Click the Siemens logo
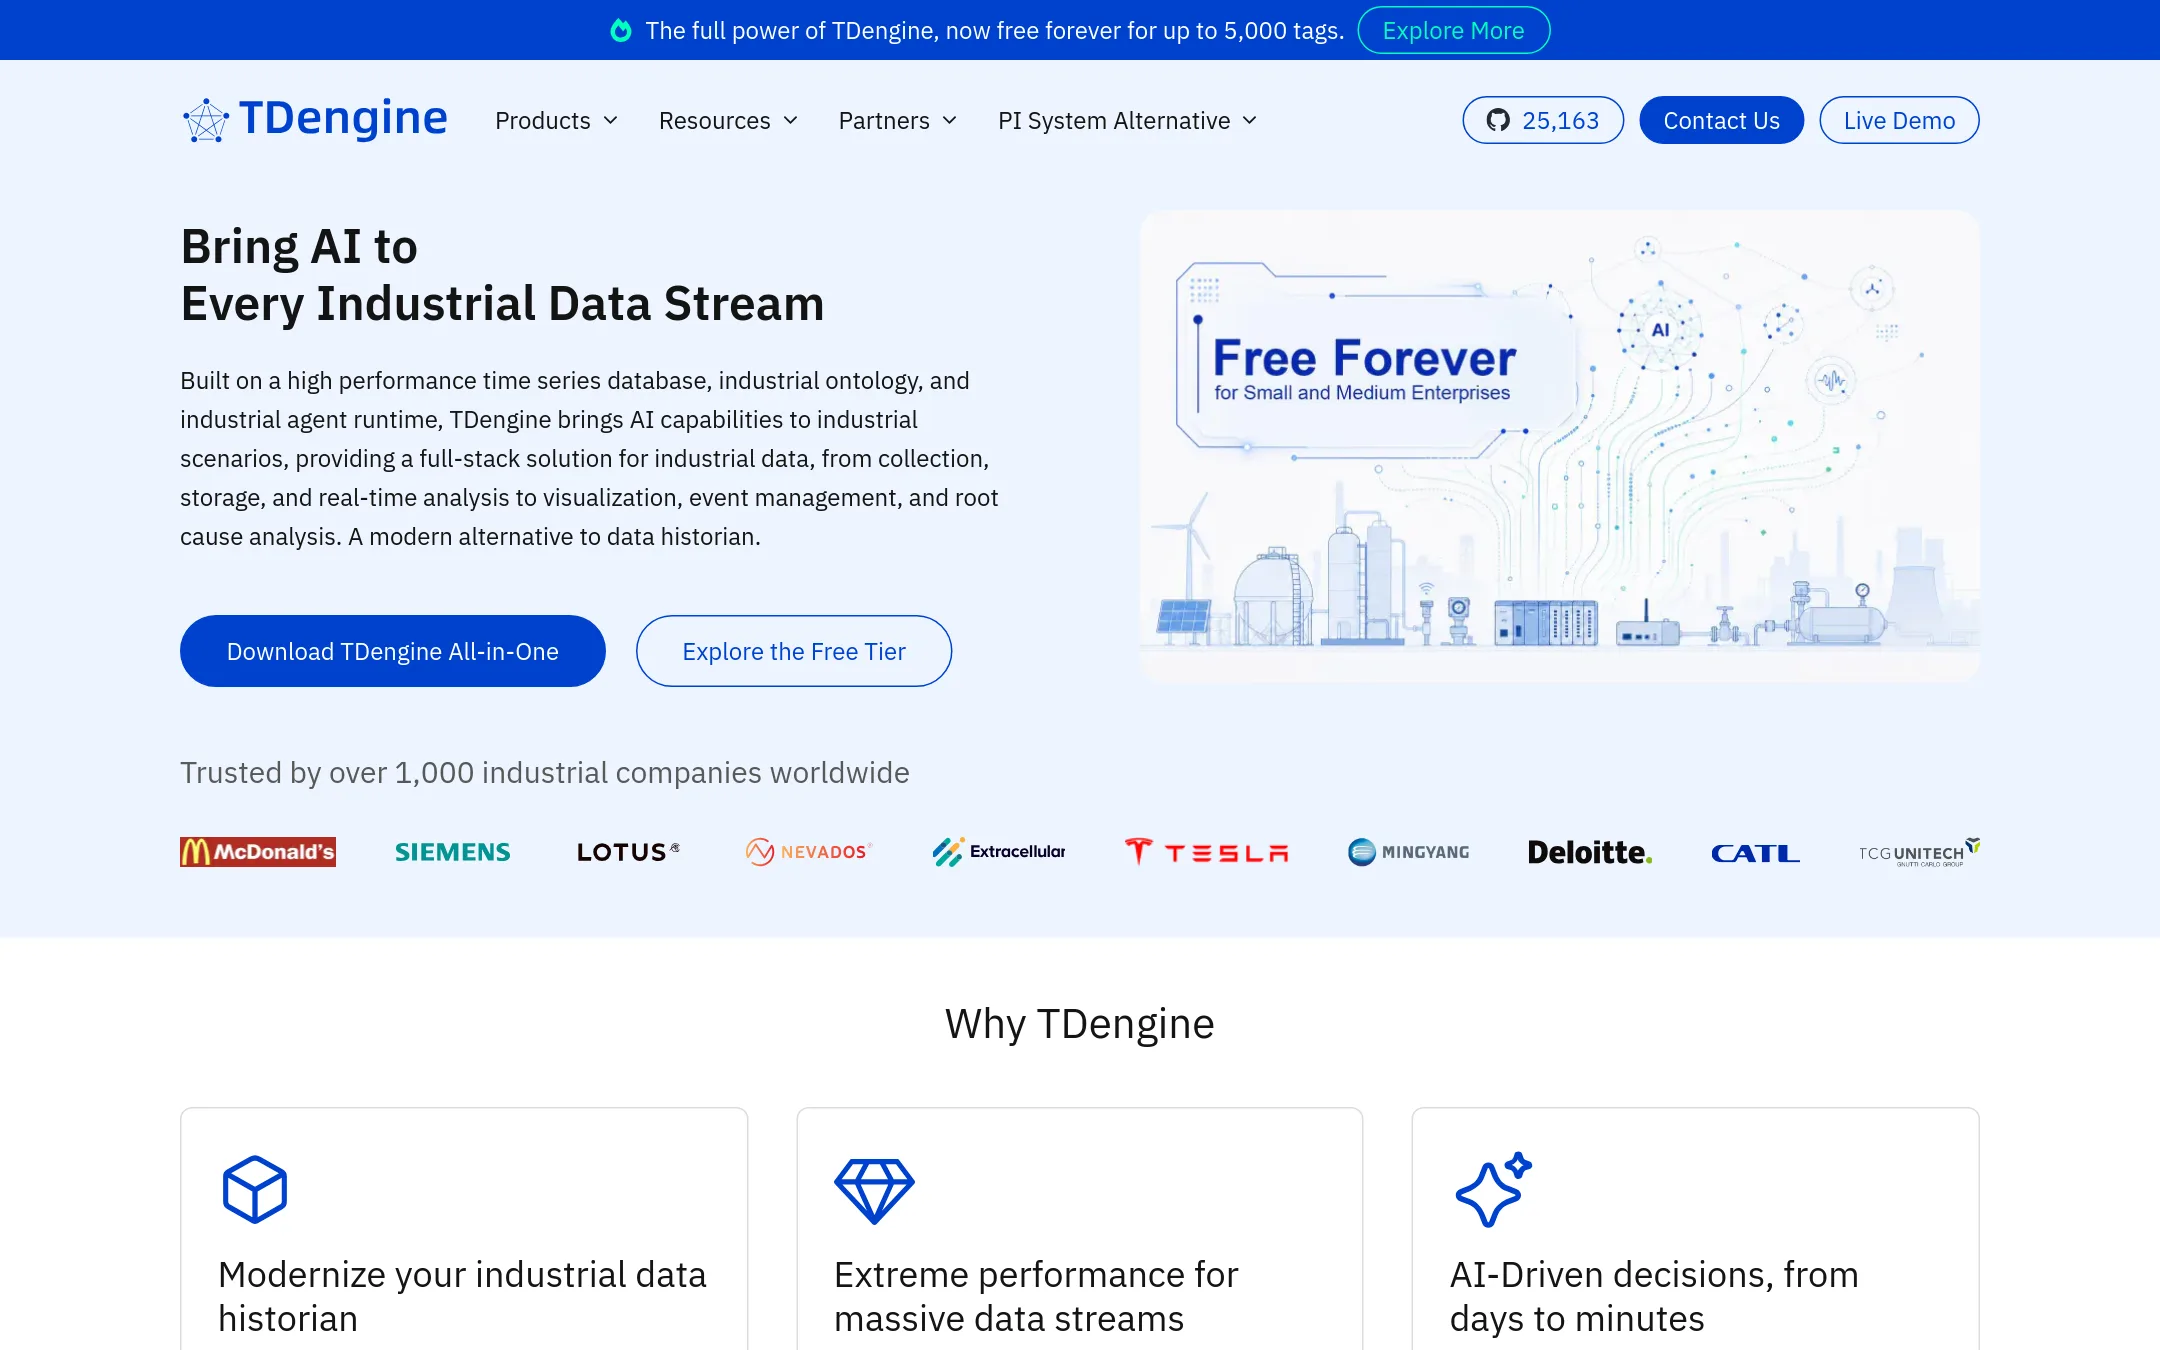 click(x=453, y=852)
